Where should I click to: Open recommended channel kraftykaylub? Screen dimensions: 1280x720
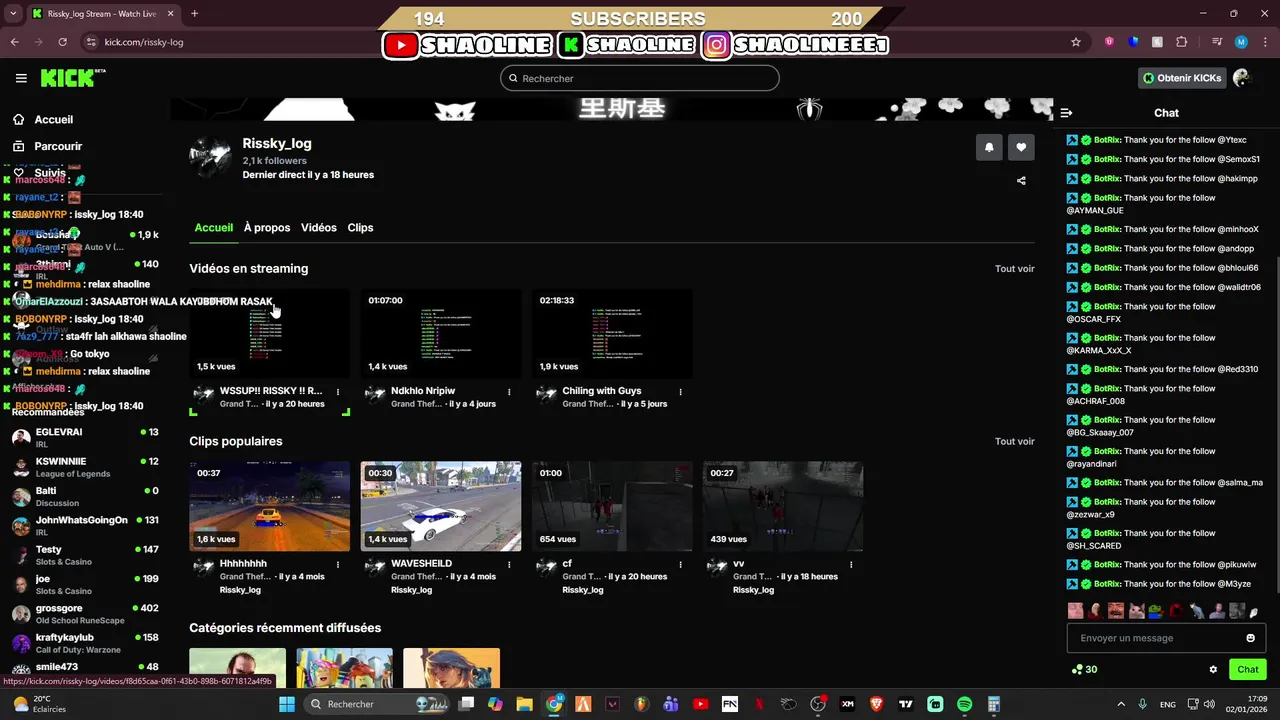(x=85, y=643)
